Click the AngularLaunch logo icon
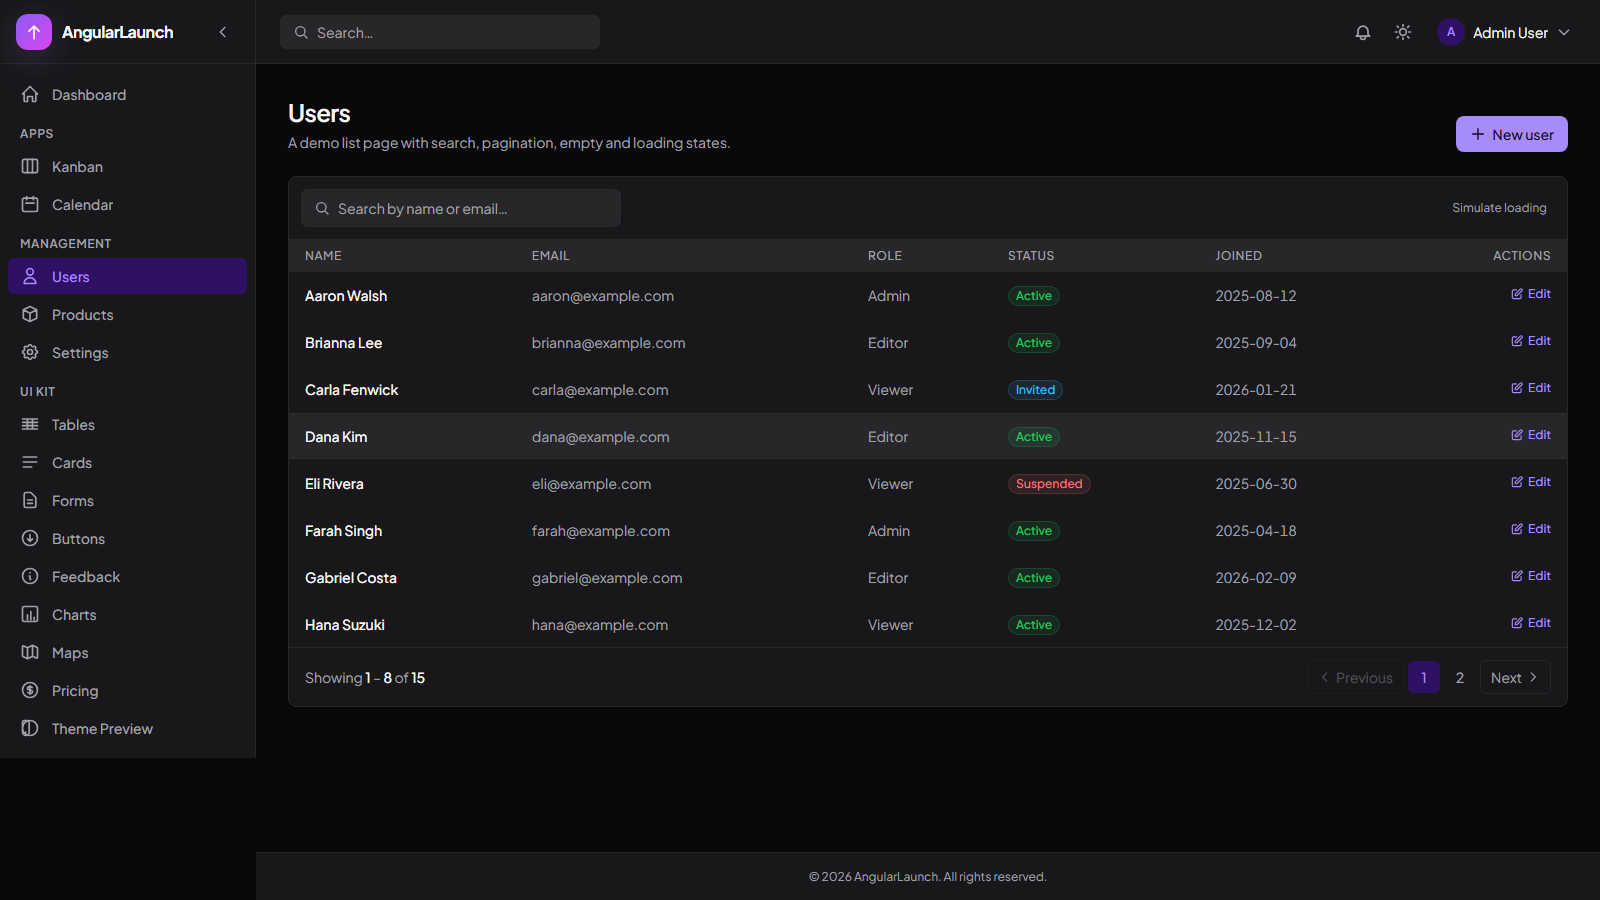Viewport: 1600px width, 900px height. pyautogui.click(x=34, y=32)
